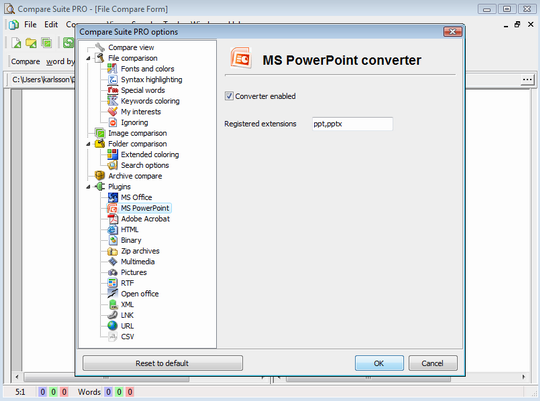Viewport: 540px width, 401px height.
Task: Close the options dialog with X
Action: (x=453, y=32)
